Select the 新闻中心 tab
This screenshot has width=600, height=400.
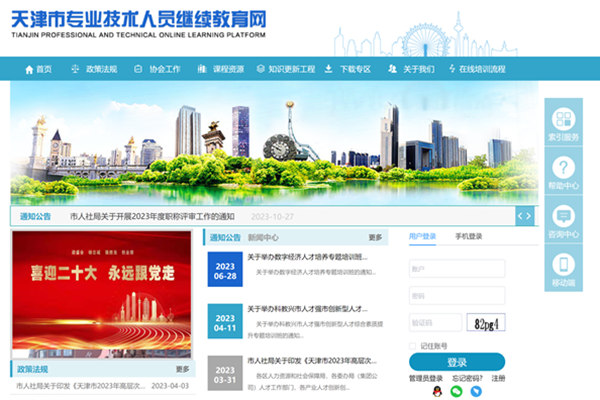[263, 238]
